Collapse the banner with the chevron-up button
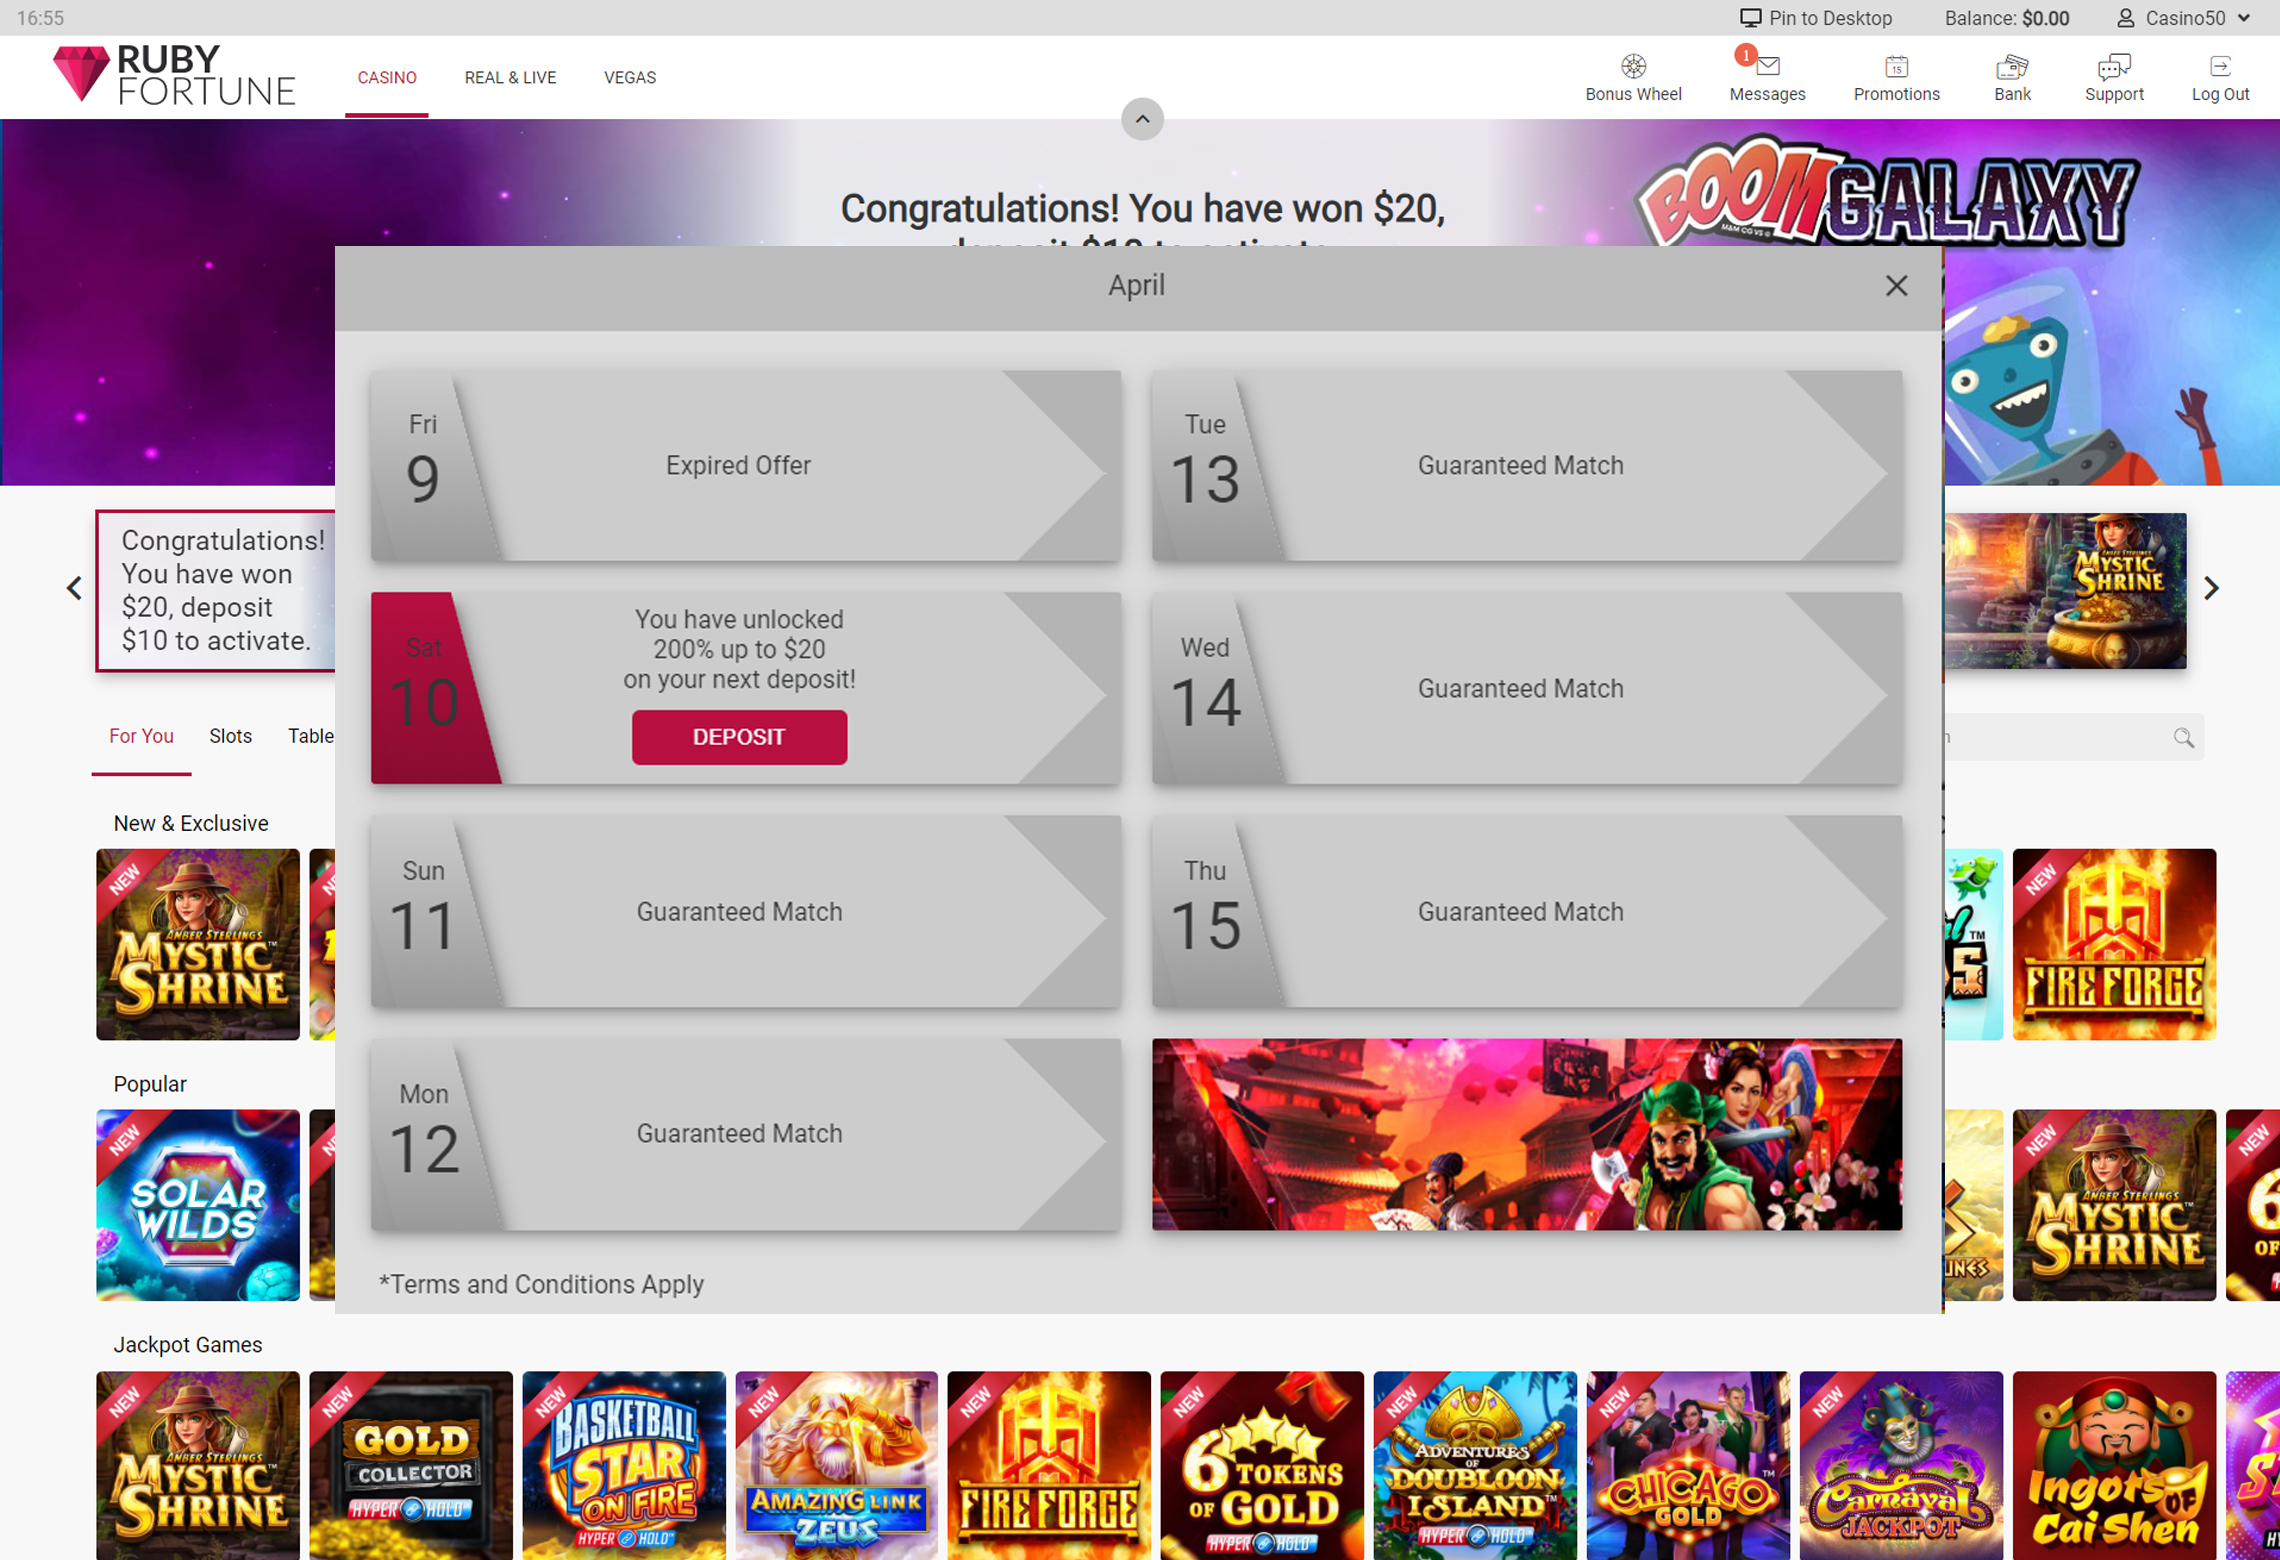This screenshot has width=2280, height=1560. pos(1142,120)
